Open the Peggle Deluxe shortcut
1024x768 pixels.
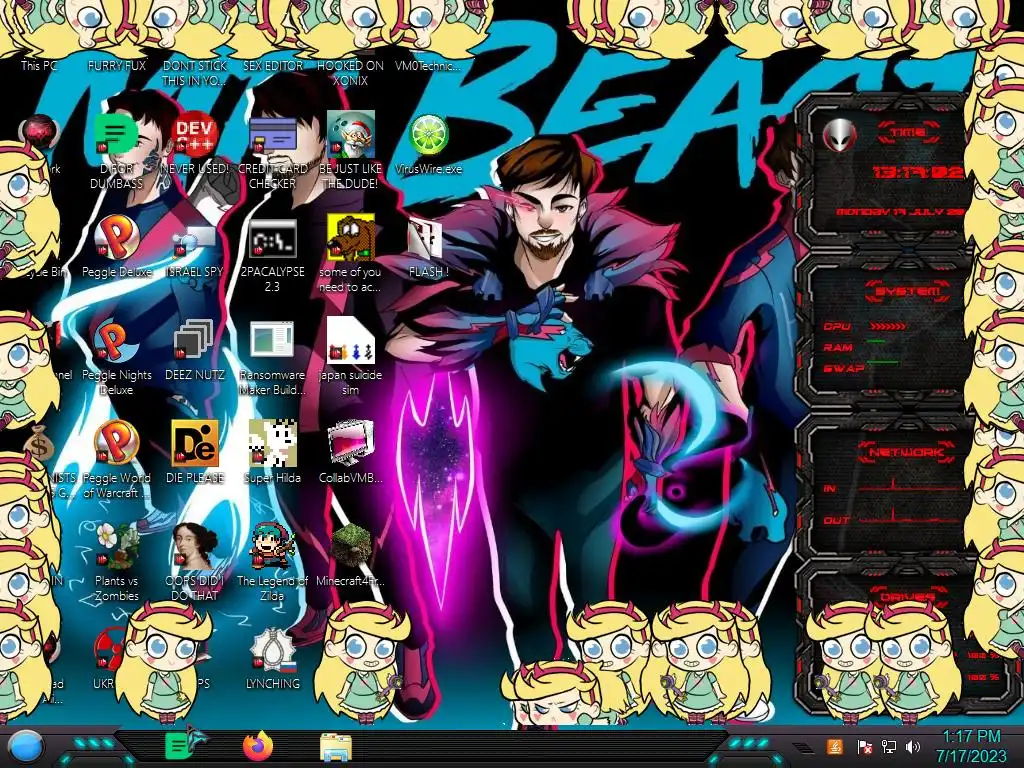116,238
